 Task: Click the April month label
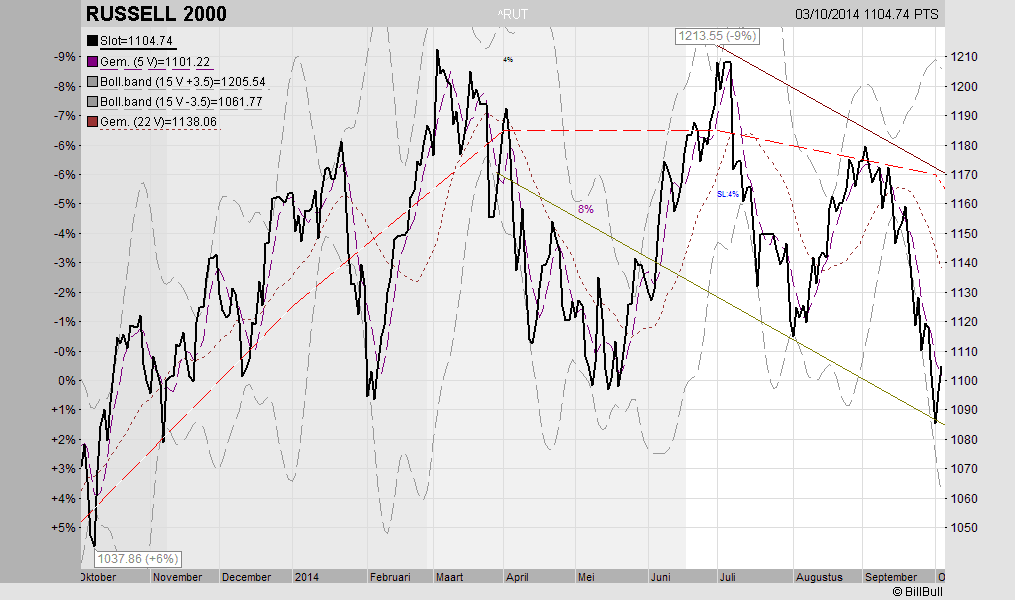[x=517, y=577]
